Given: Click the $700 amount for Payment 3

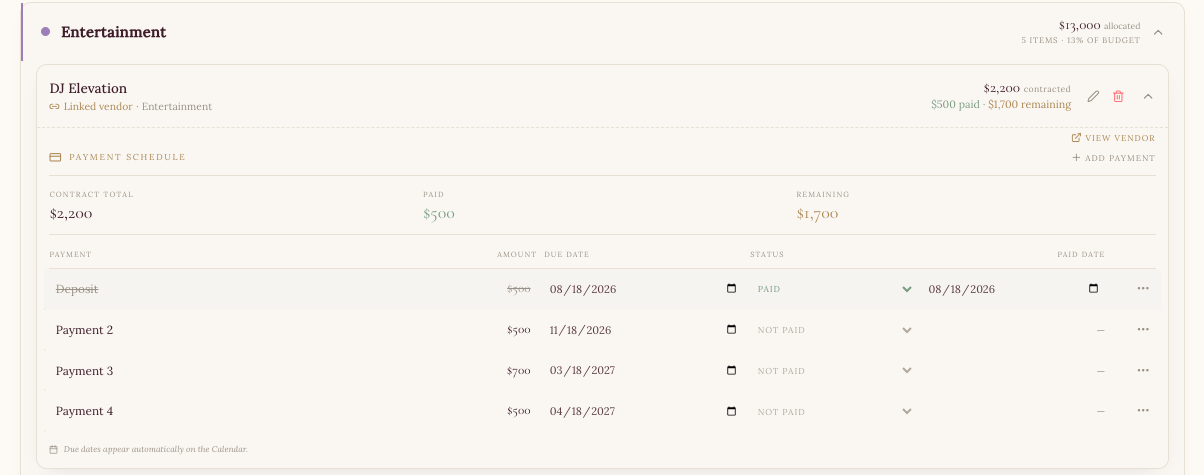Looking at the screenshot, I should point(519,371).
